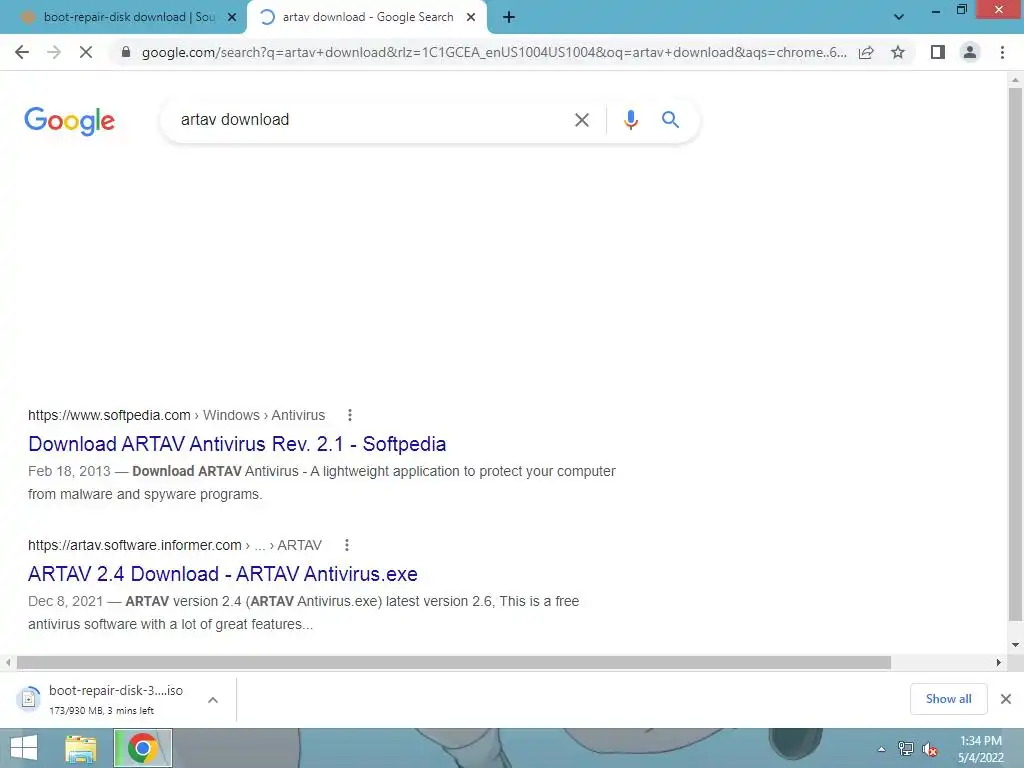Open the clock showing 1:34 PM

[980, 749]
